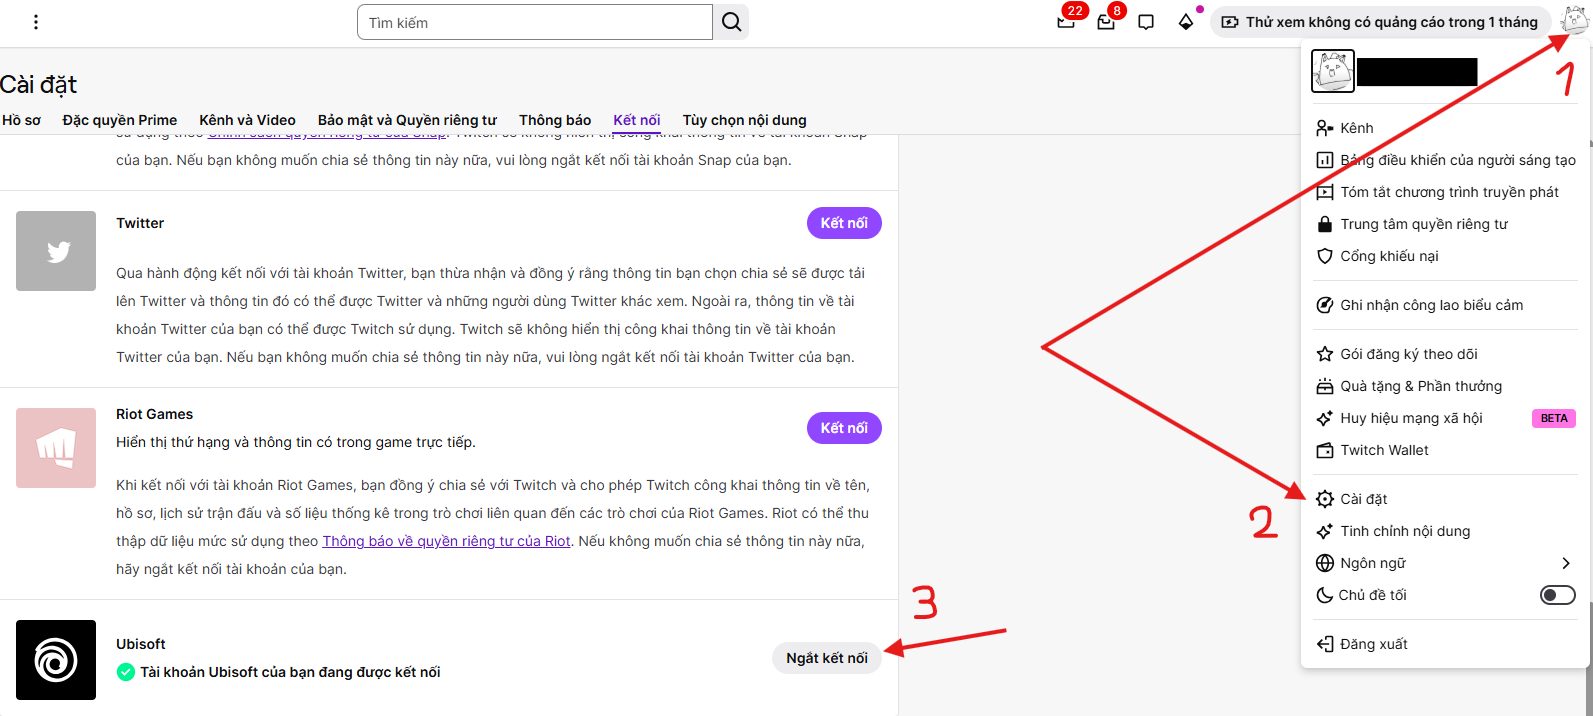
Task: Click the green Ubisoft connected checkmark
Action: pyautogui.click(x=126, y=672)
